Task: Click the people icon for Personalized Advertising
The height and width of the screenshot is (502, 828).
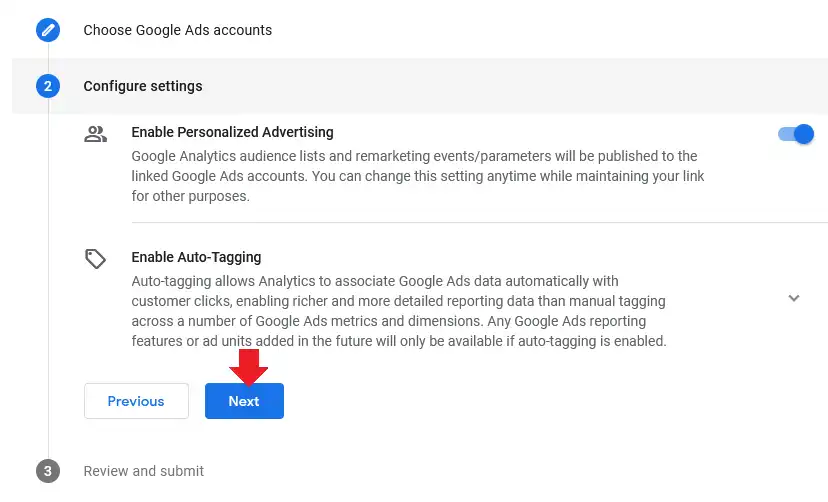Action: point(96,134)
